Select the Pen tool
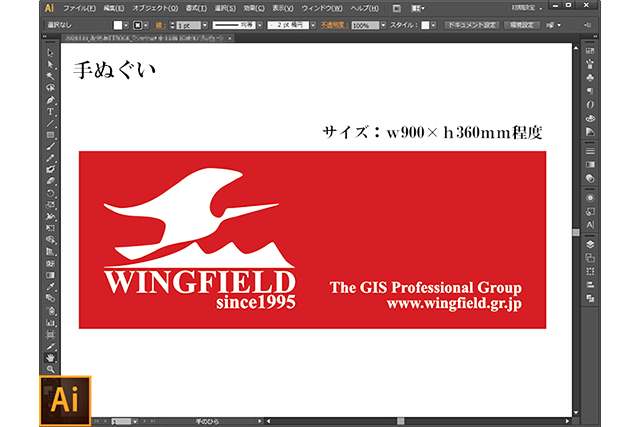This screenshot has height=427, width=640. pos(50,100)
